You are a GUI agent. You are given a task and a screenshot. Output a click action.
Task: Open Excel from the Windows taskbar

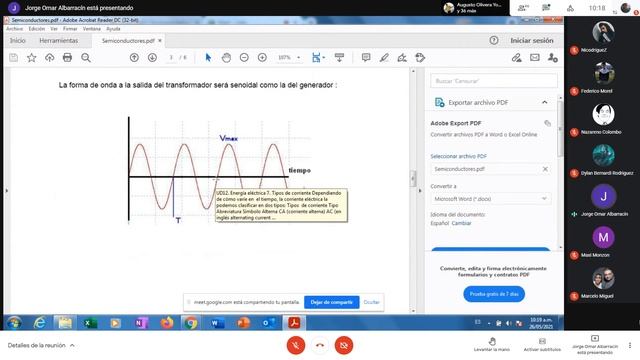[x=90, y=323]
